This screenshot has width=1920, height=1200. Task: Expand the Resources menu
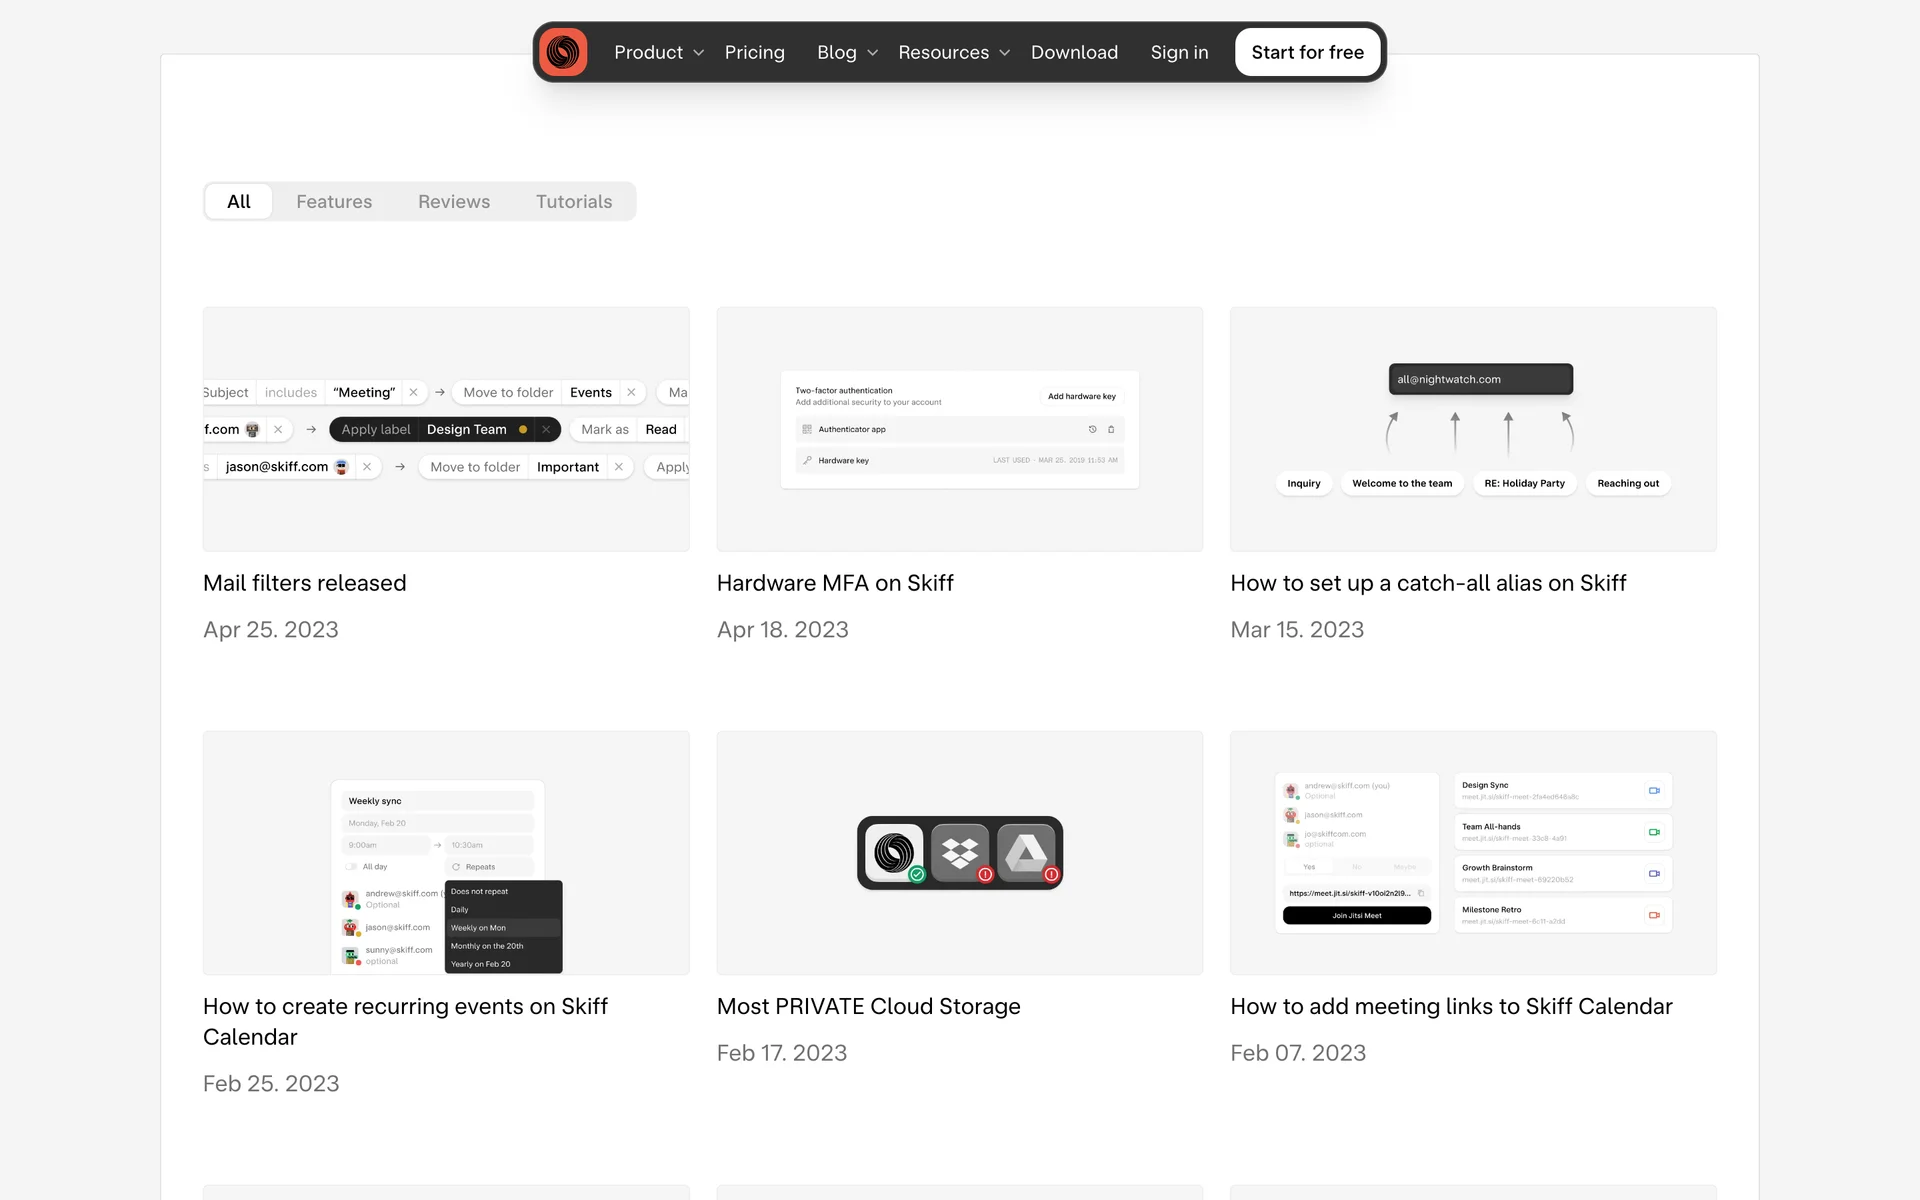click(953, 52)
